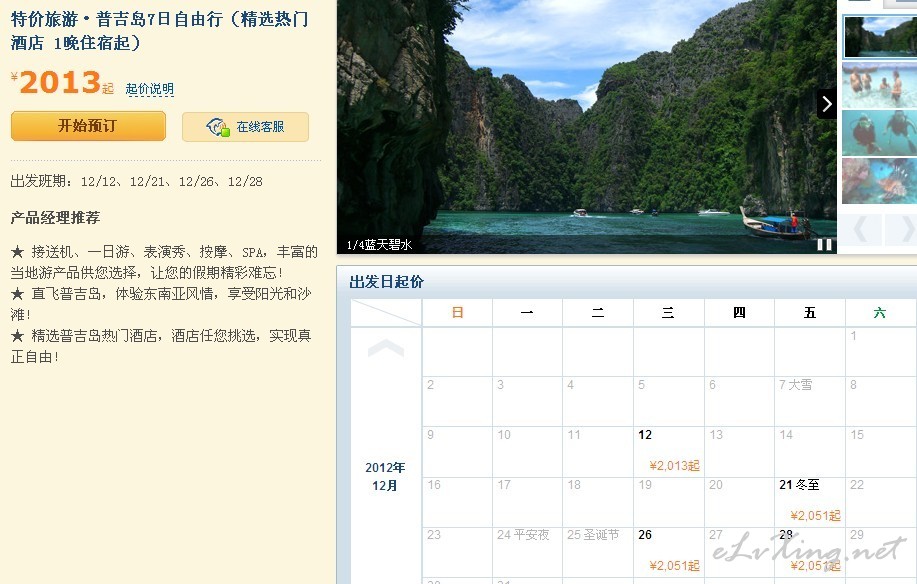Click calendar date 27
The width and height of the screenshot is (917, 584).
click(716, 535)
